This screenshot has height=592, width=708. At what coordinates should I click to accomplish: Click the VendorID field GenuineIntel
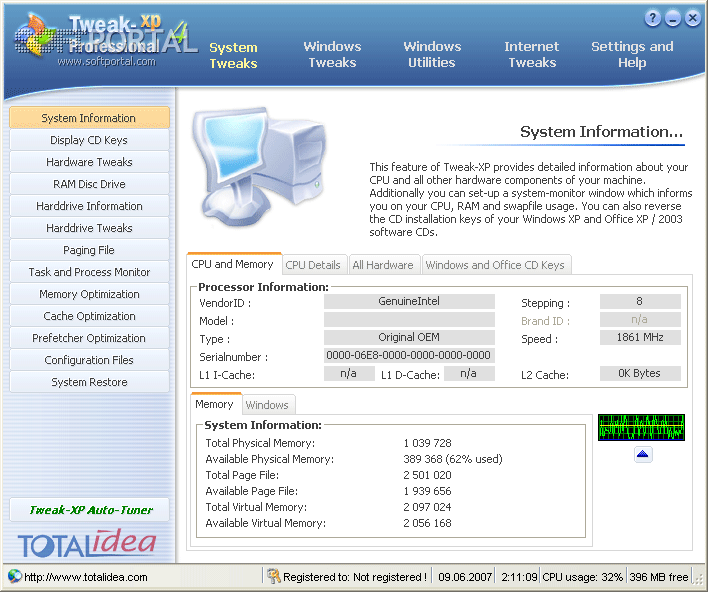point(409,301)
